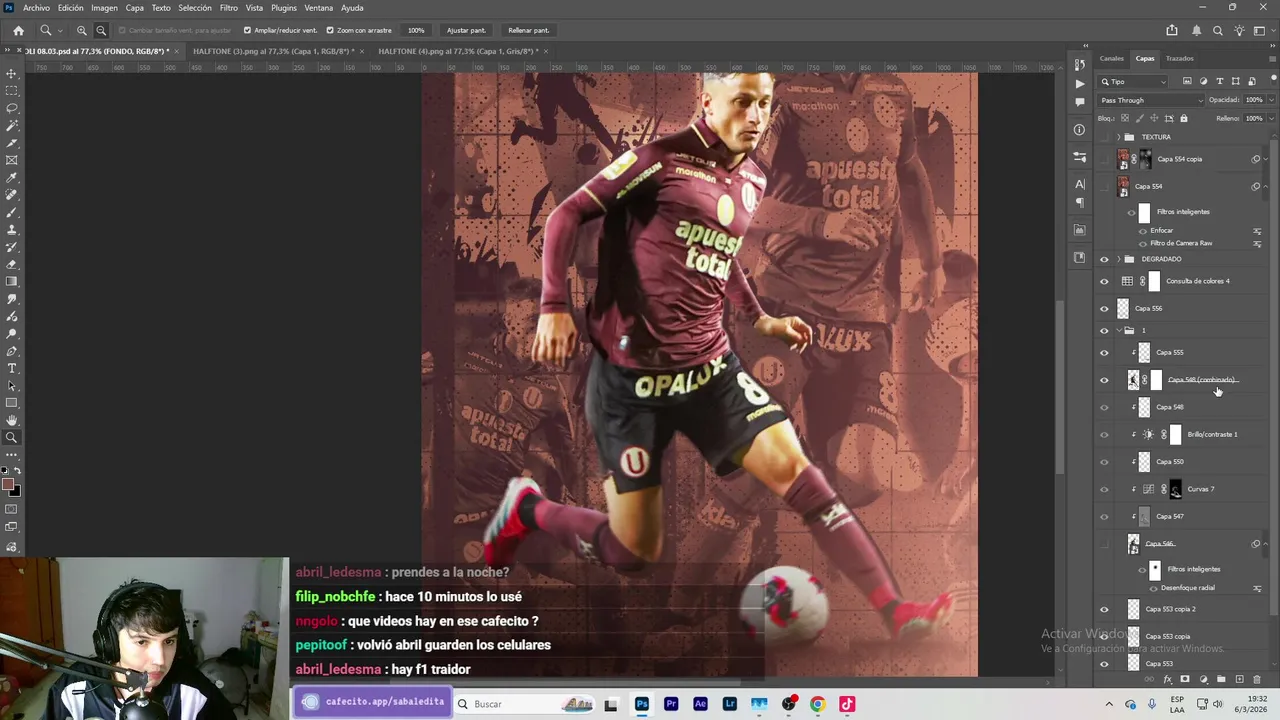This screenshot has height=720, width=1280.
Task: Toggle Ampliar/reducir vent. checkbox
Action: tap(248, 30)
